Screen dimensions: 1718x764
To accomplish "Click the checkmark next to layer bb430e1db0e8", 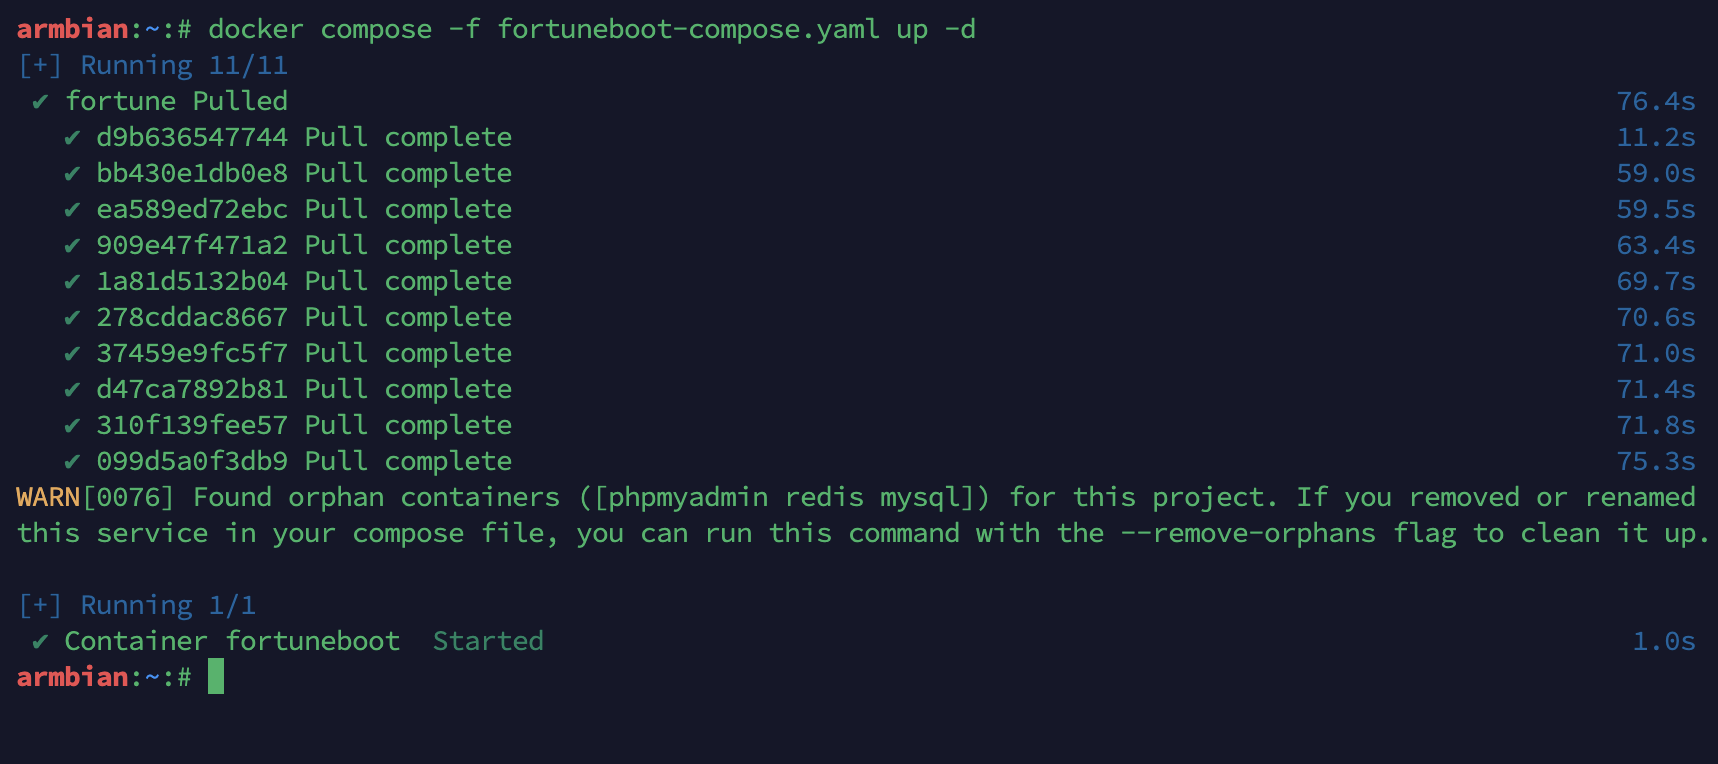I will pyautogui.click(x=72, y=174).
